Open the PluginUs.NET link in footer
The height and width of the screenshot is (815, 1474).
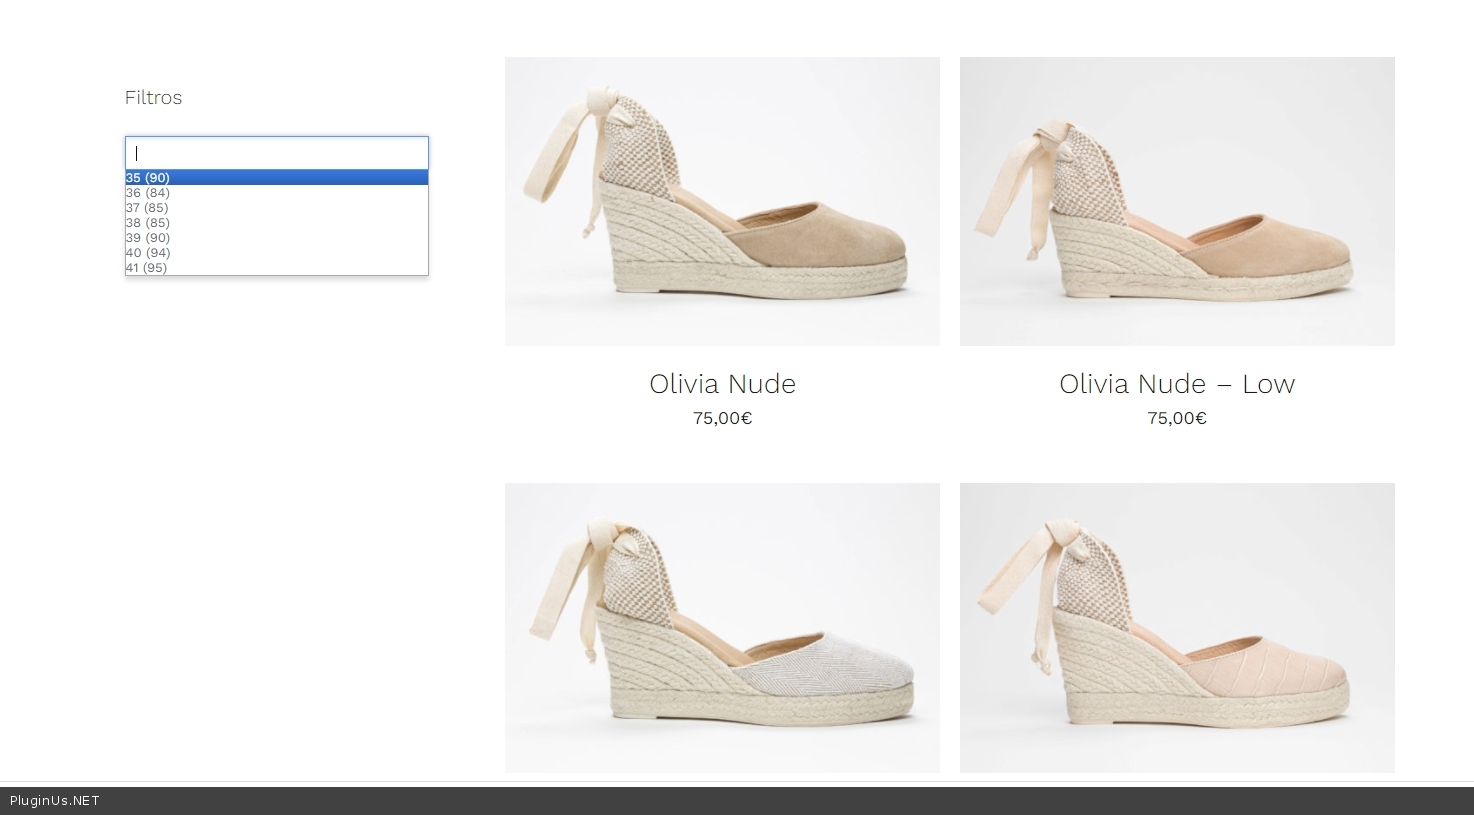point(55,801)
